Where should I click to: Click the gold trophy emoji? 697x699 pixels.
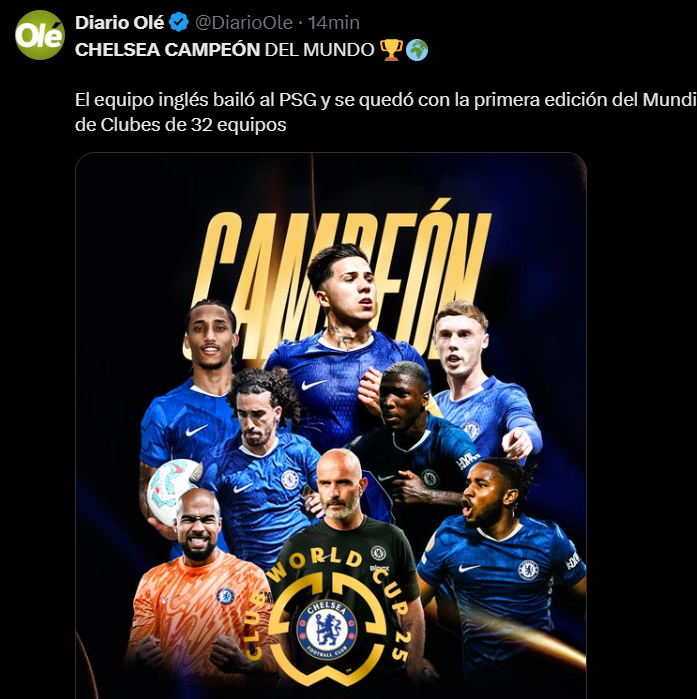tap(391, 49)
